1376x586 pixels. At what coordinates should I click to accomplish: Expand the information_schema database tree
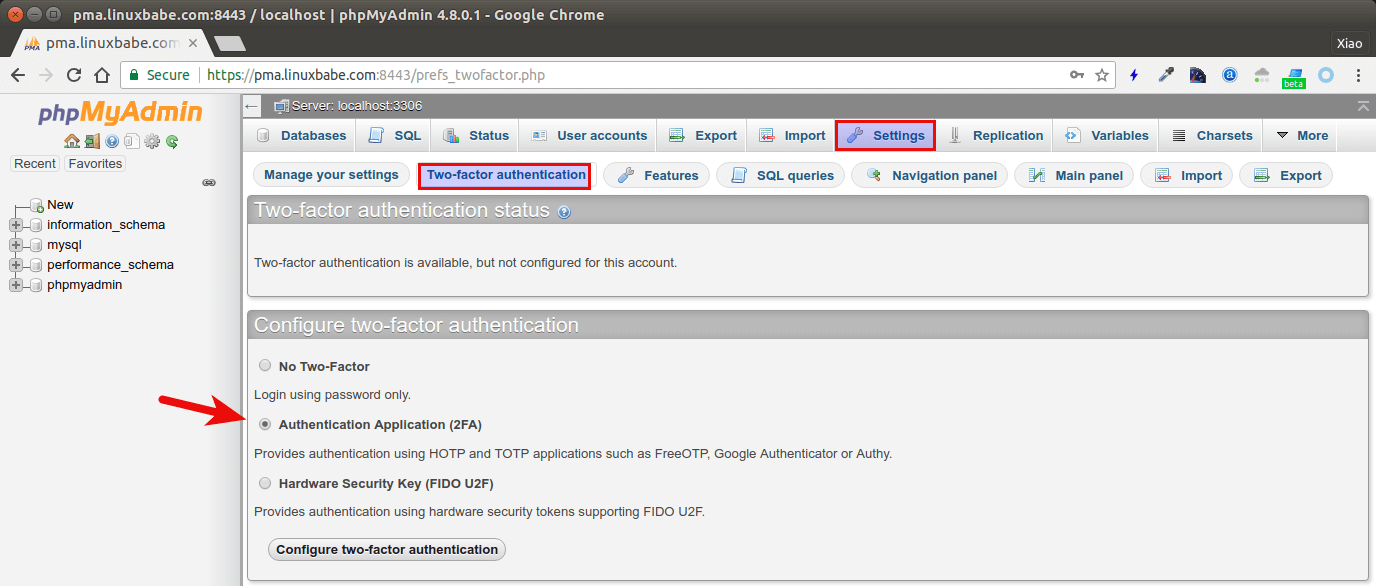16,225
